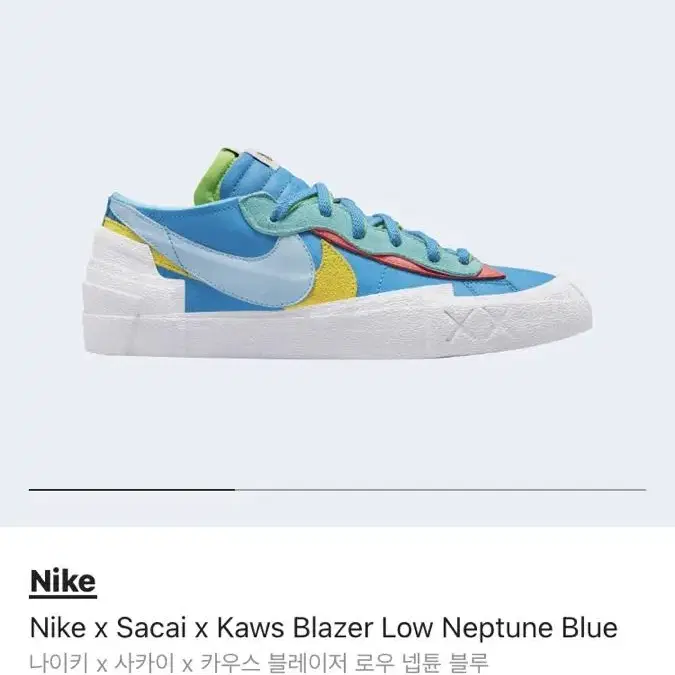
Task: Tap the Korean product name subtitle
Action: click(x=259, y=663)
